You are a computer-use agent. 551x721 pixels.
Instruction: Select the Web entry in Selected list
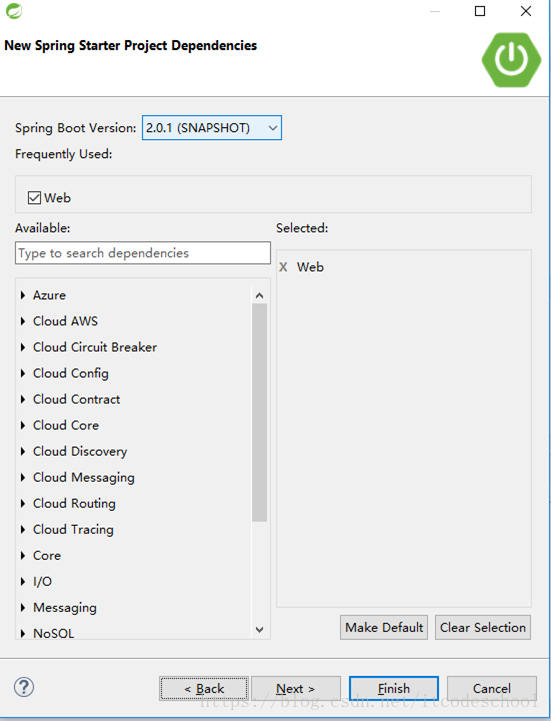(x=310, y=267)
